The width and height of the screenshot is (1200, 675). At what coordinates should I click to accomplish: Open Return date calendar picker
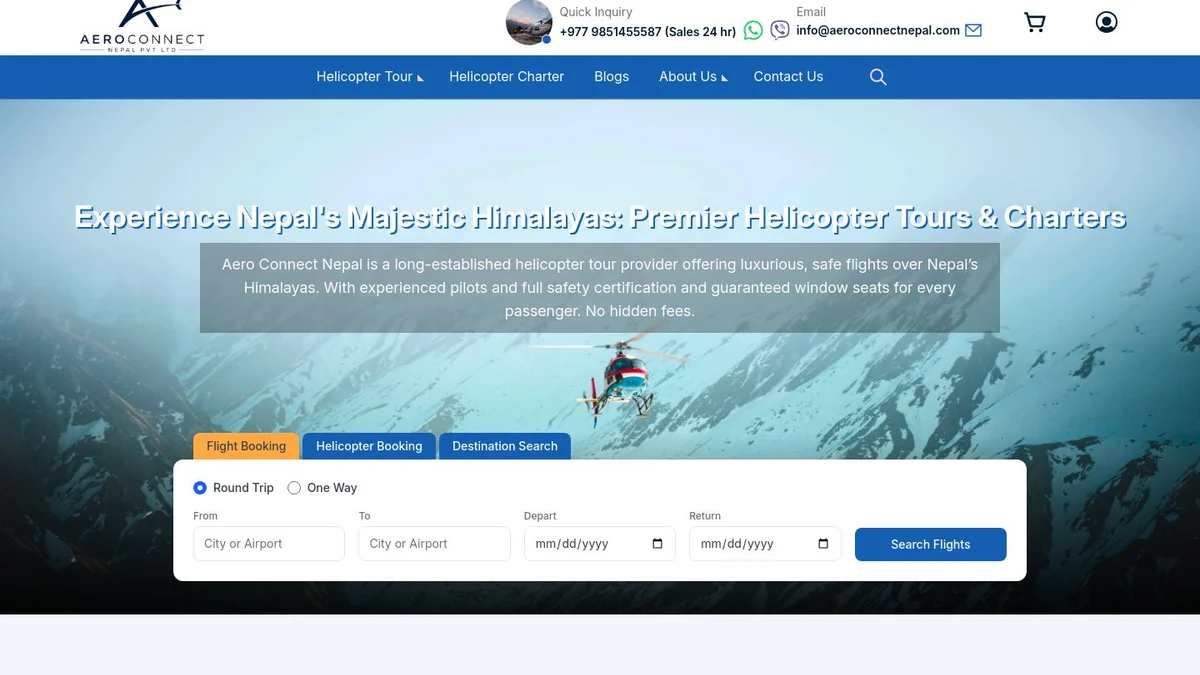(x=823, y=544)
